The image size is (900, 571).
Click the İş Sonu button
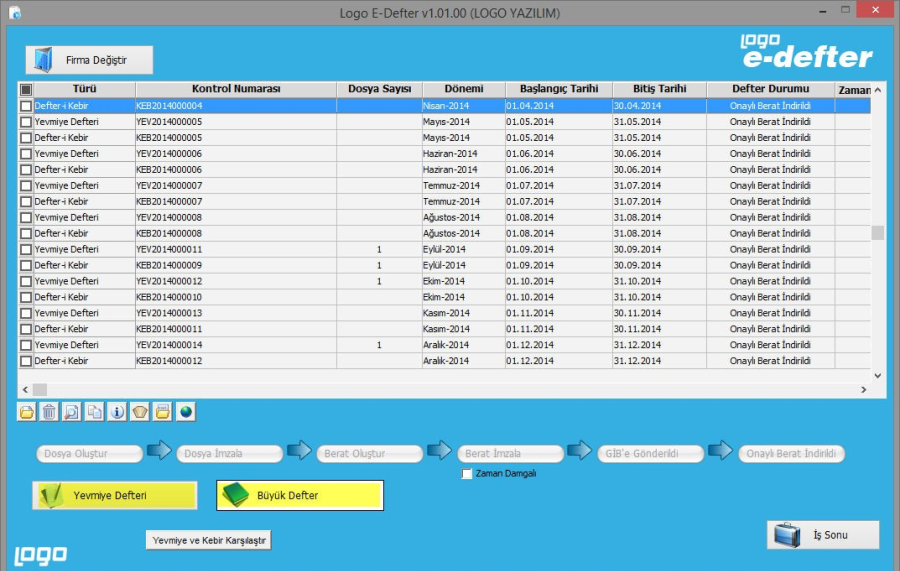pyautogui.click(x=823, y=535)
